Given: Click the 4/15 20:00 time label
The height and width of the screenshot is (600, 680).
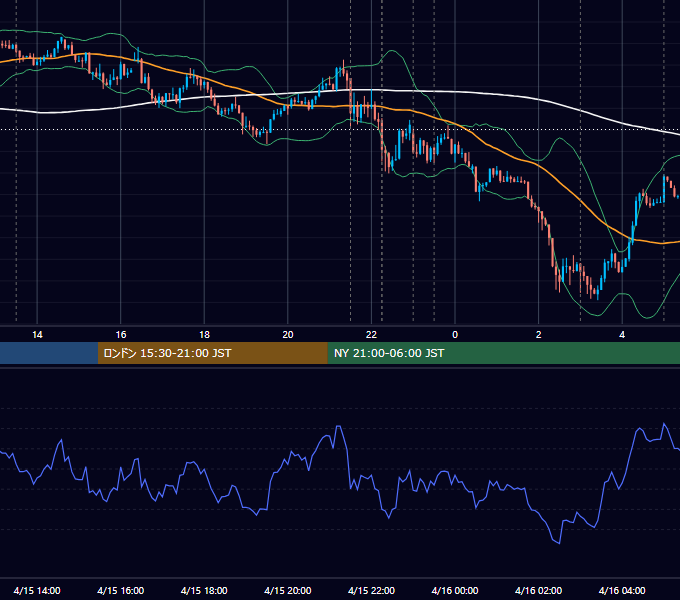Looking at the screenshot, I should 288,590.
